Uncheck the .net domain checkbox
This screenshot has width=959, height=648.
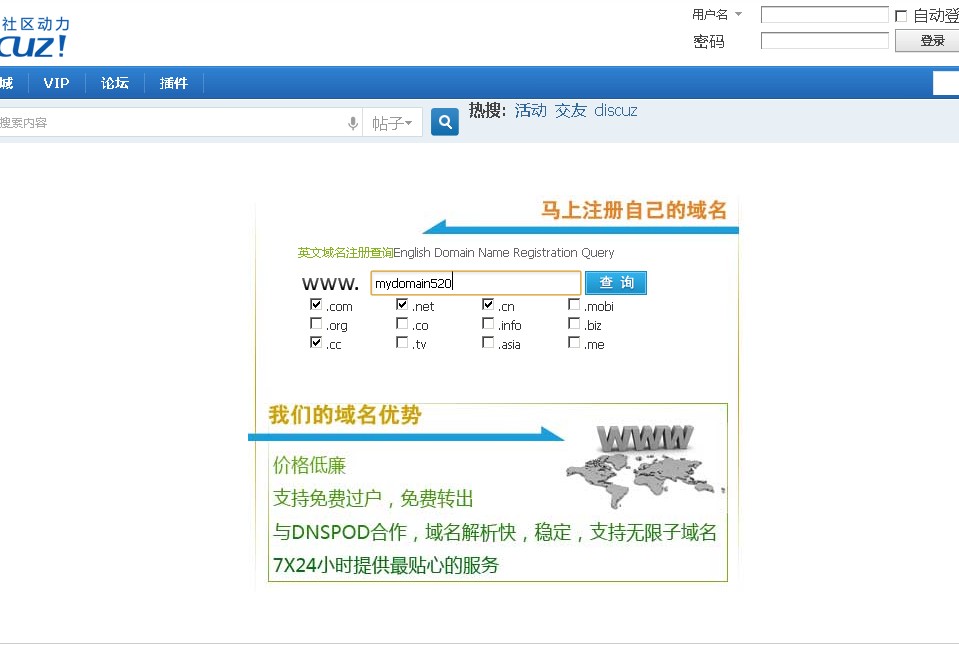click(x=402, y=304)
